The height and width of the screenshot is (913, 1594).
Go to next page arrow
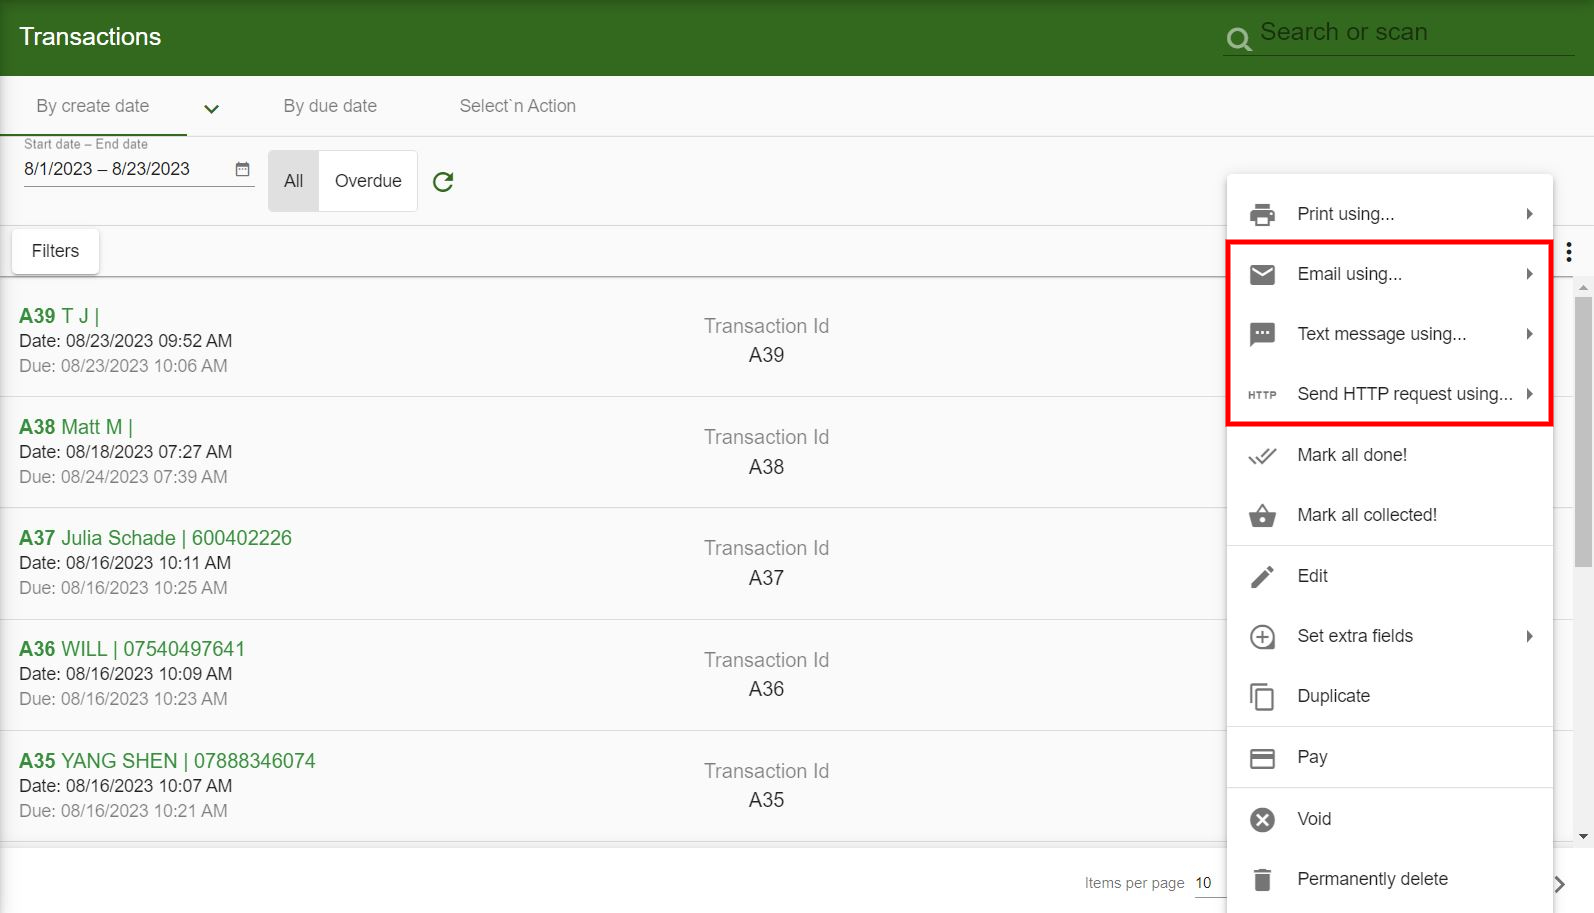click(1560, 884)
